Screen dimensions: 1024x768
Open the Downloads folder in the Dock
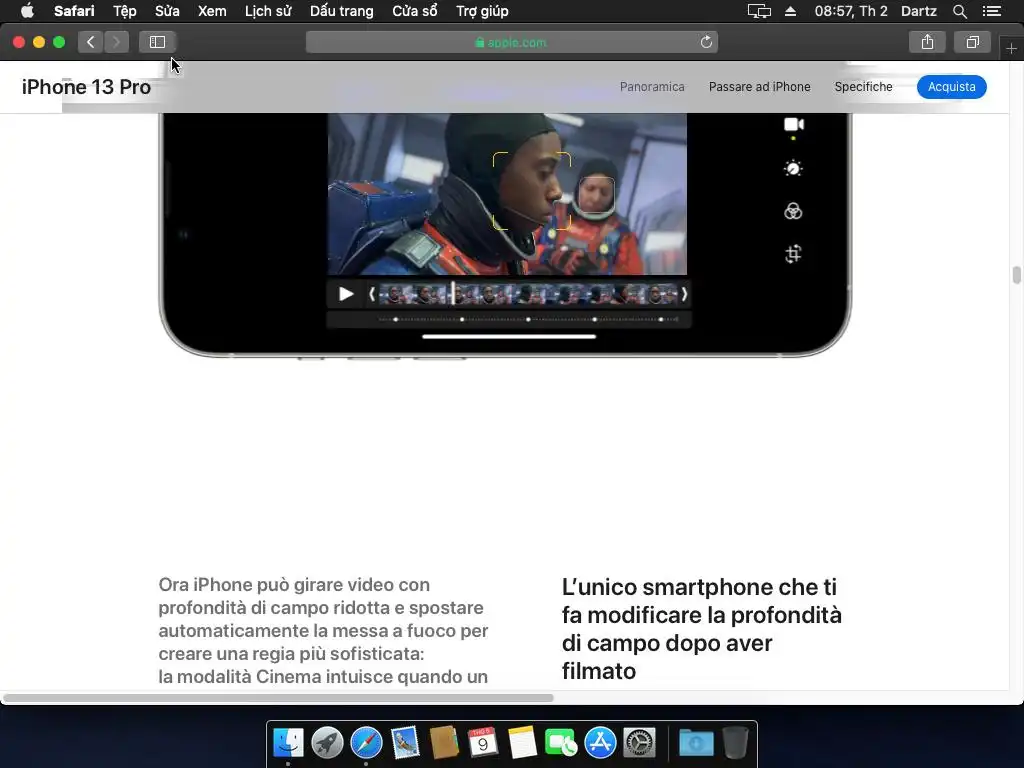(696, 743)
